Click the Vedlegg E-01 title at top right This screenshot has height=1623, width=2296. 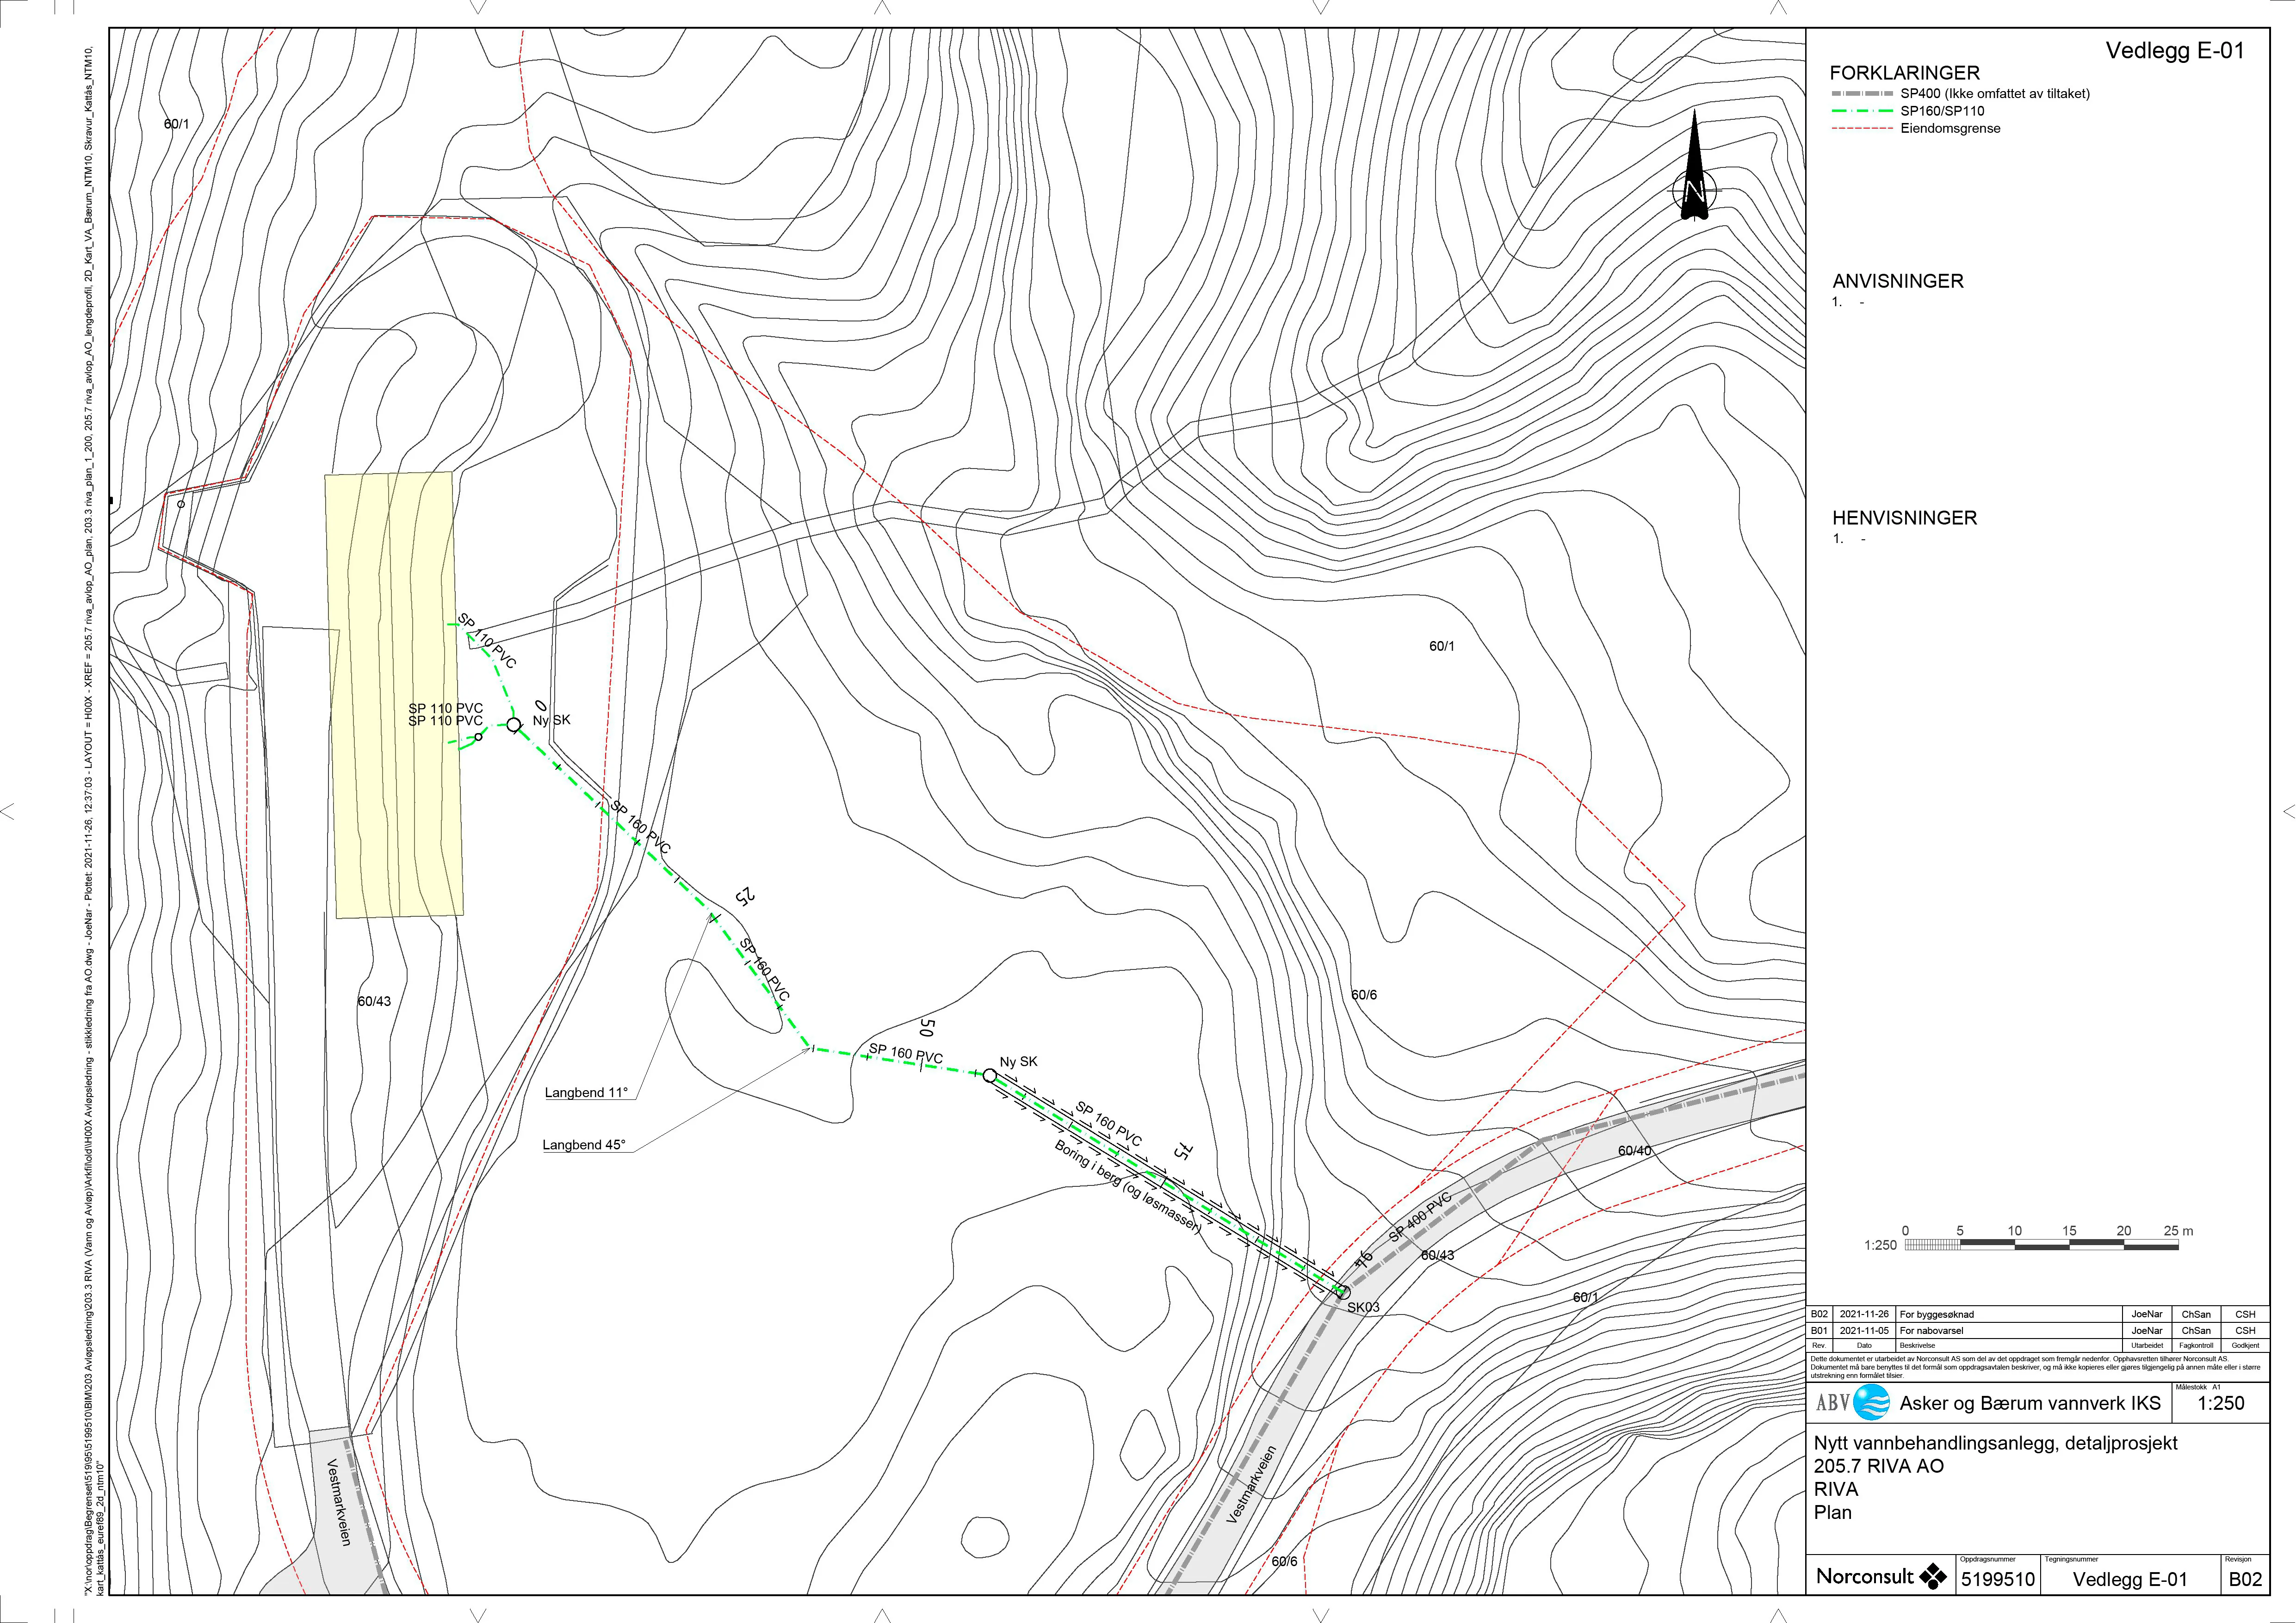[x=2175, y=51]
